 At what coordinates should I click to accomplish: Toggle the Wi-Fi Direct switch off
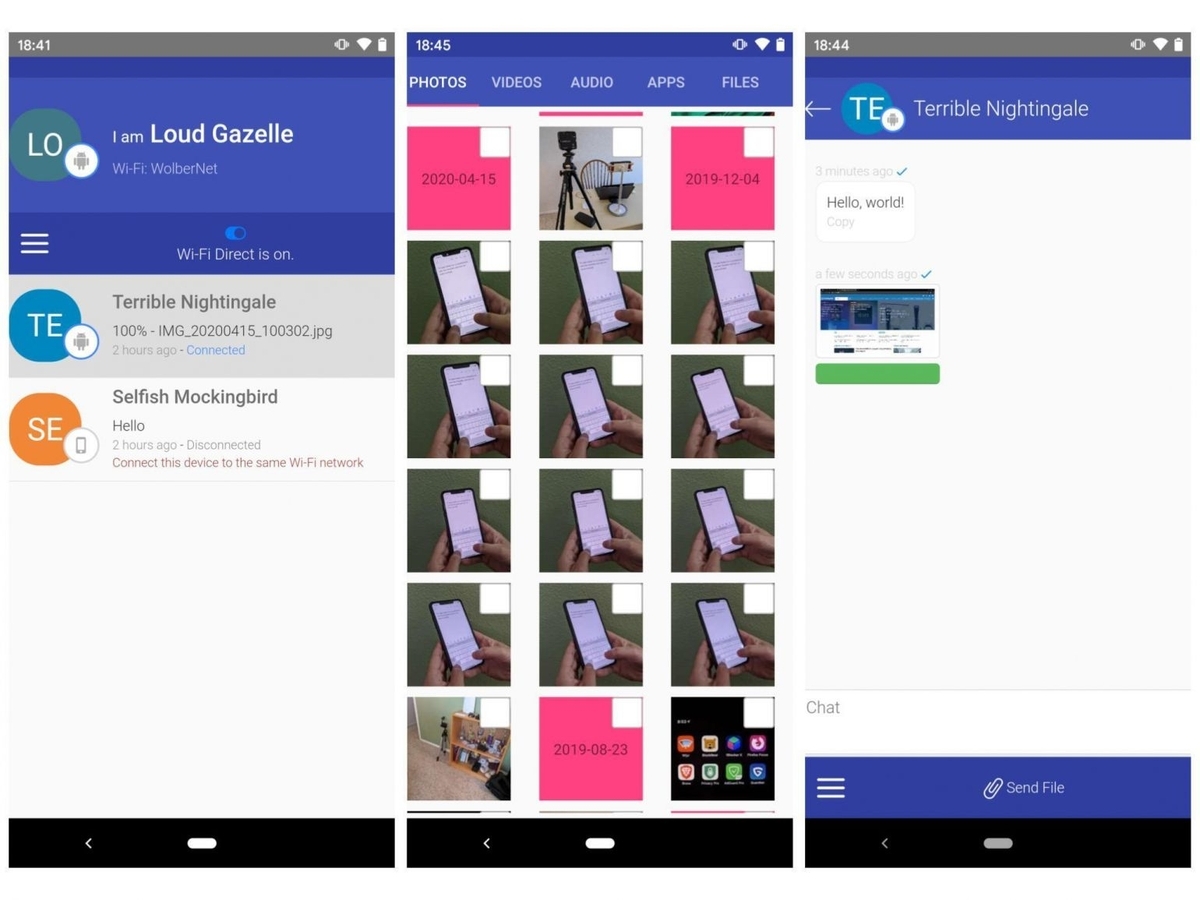pos(235,233)
